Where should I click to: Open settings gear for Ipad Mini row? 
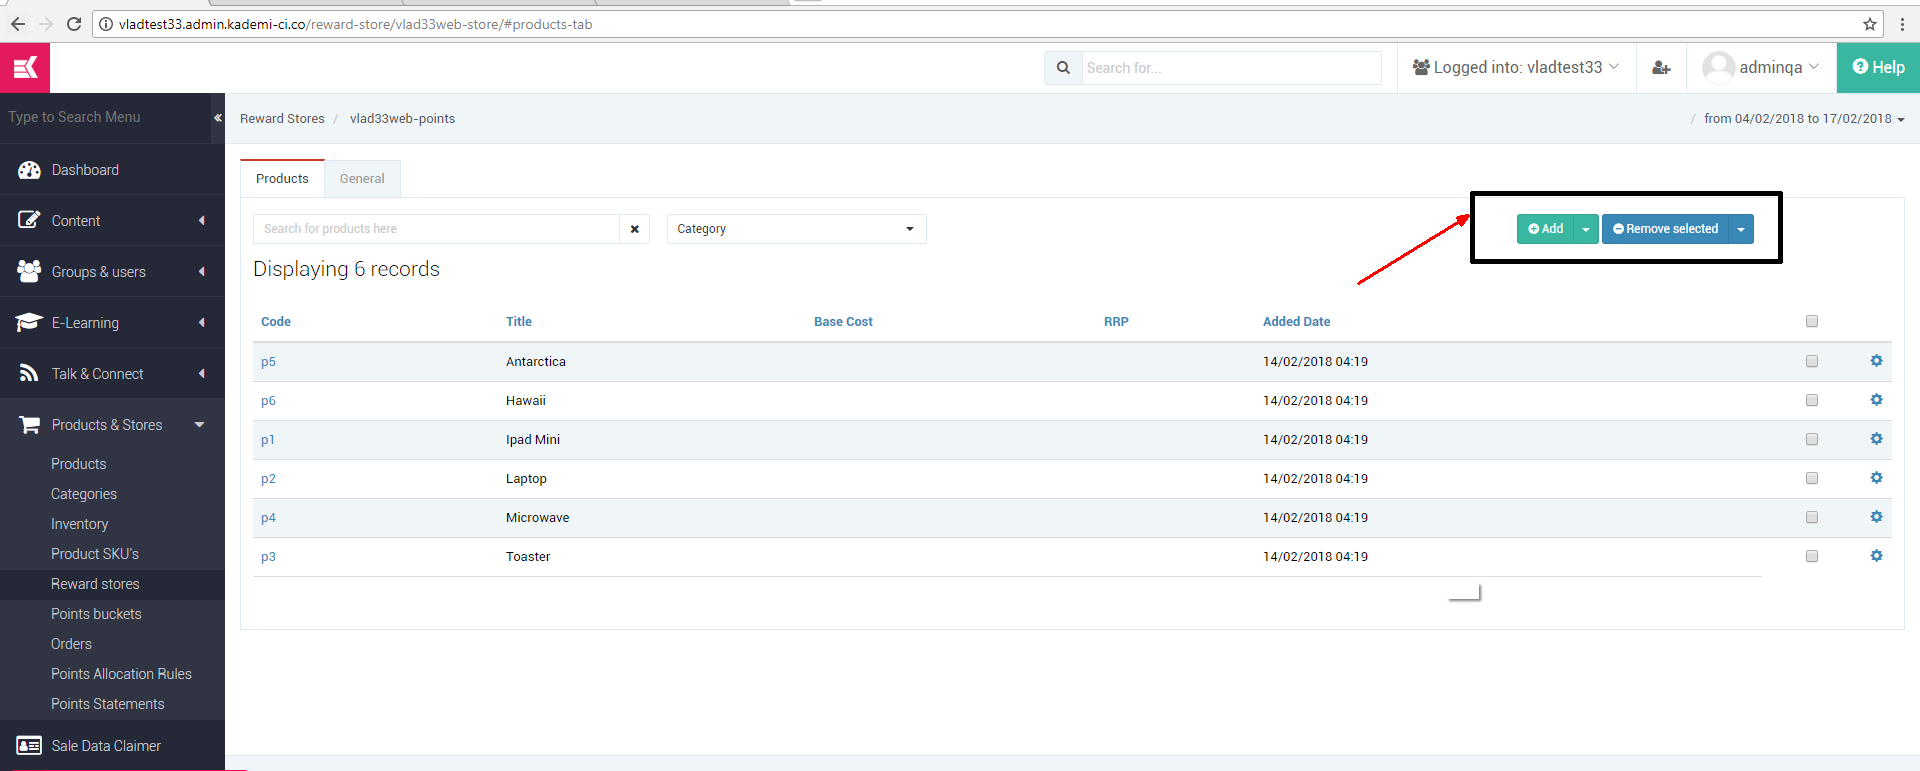click(x=1876, y=439)
